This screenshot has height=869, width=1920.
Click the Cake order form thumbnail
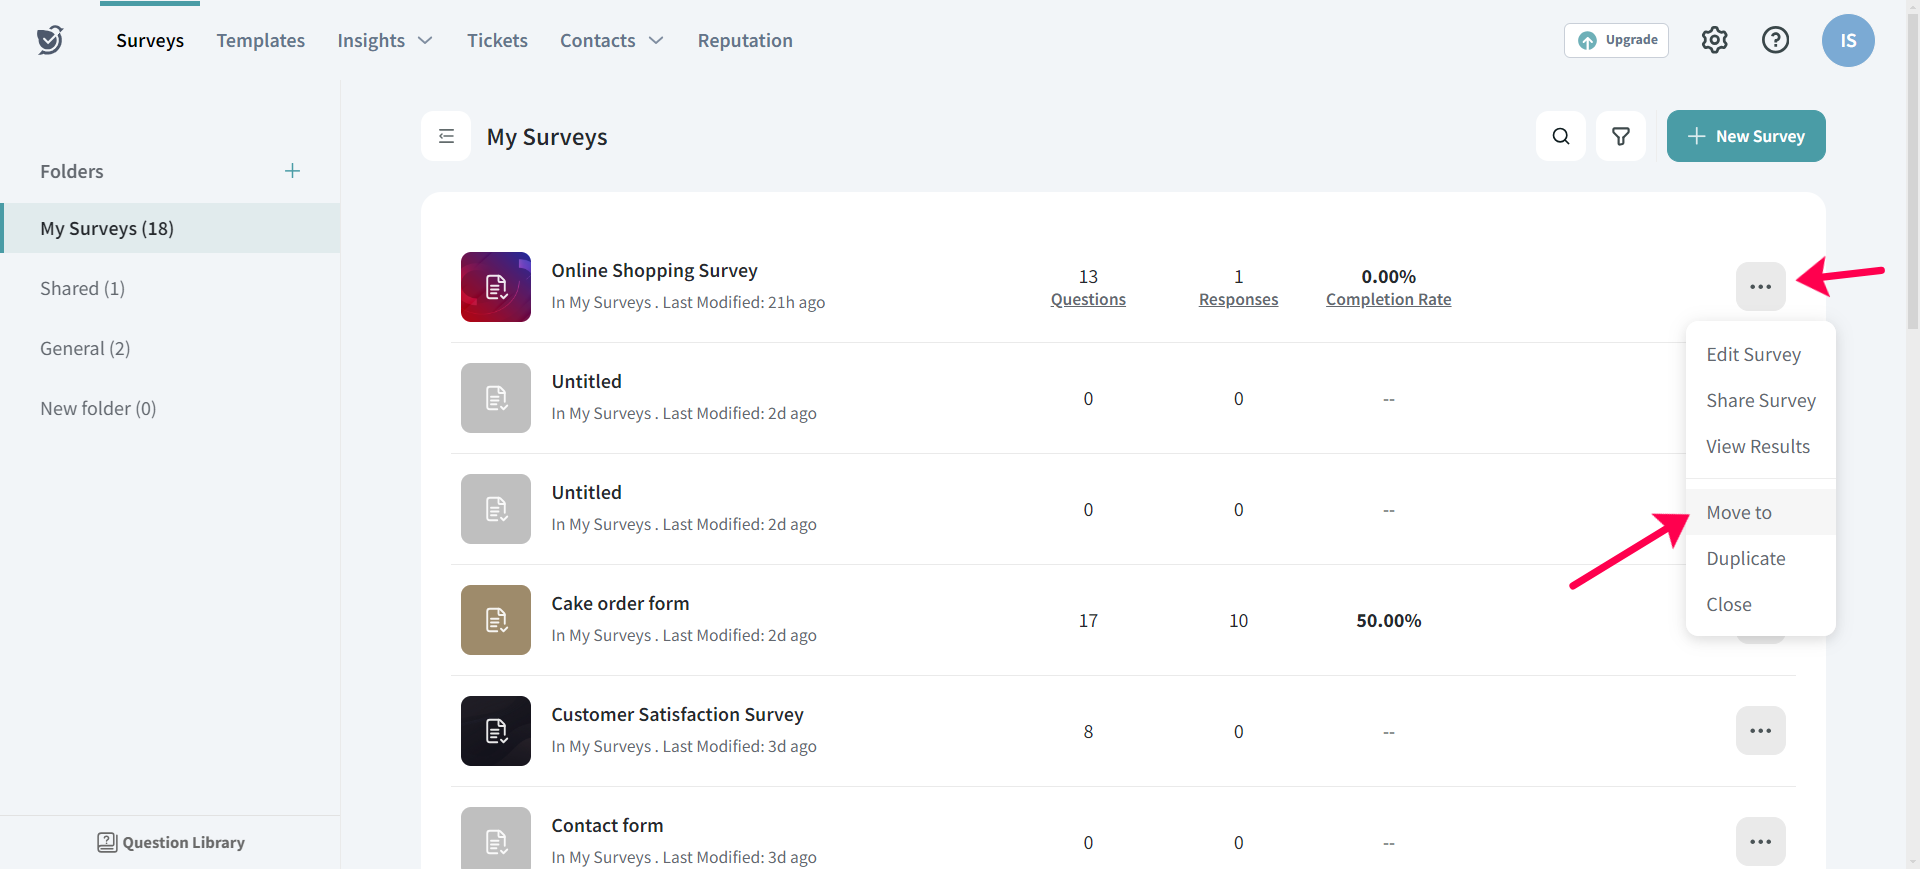pos(496,620)
